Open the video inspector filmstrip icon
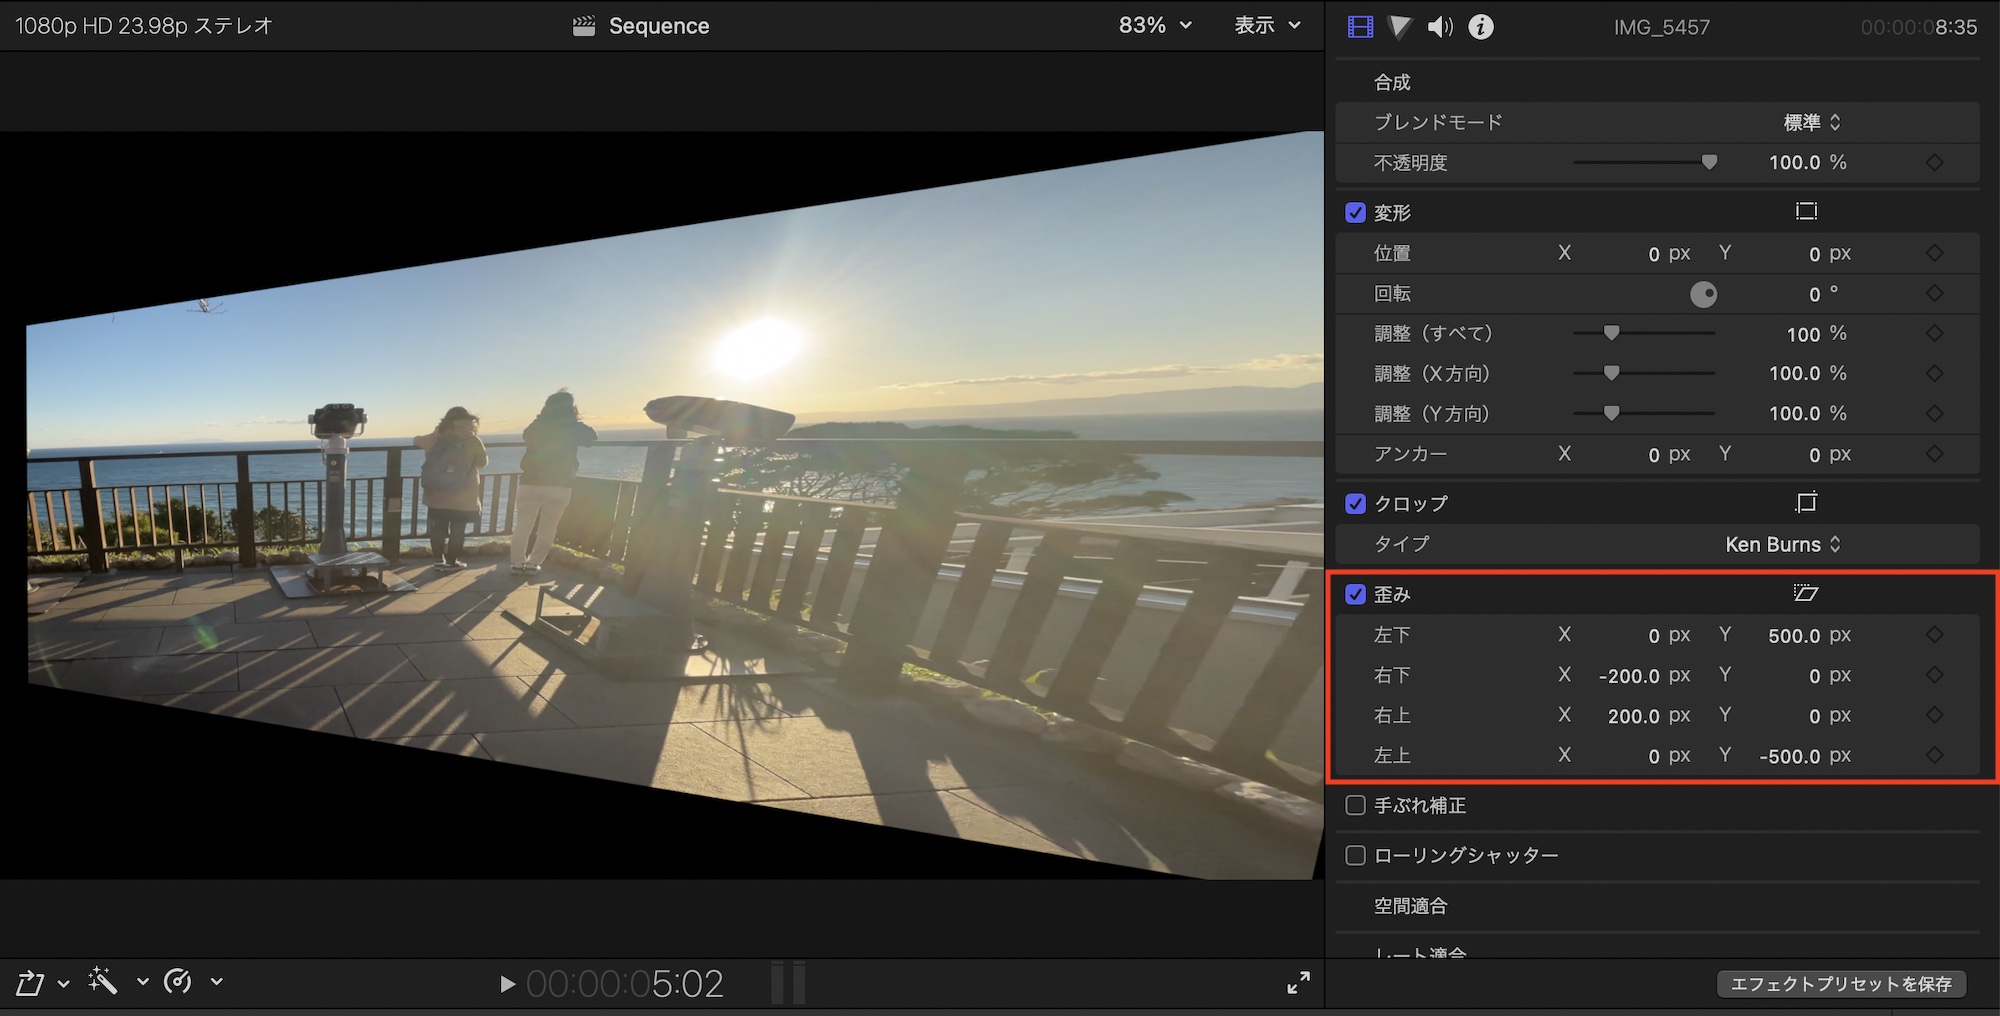Viewport: 2000px width, 1016px height. 1360,27
